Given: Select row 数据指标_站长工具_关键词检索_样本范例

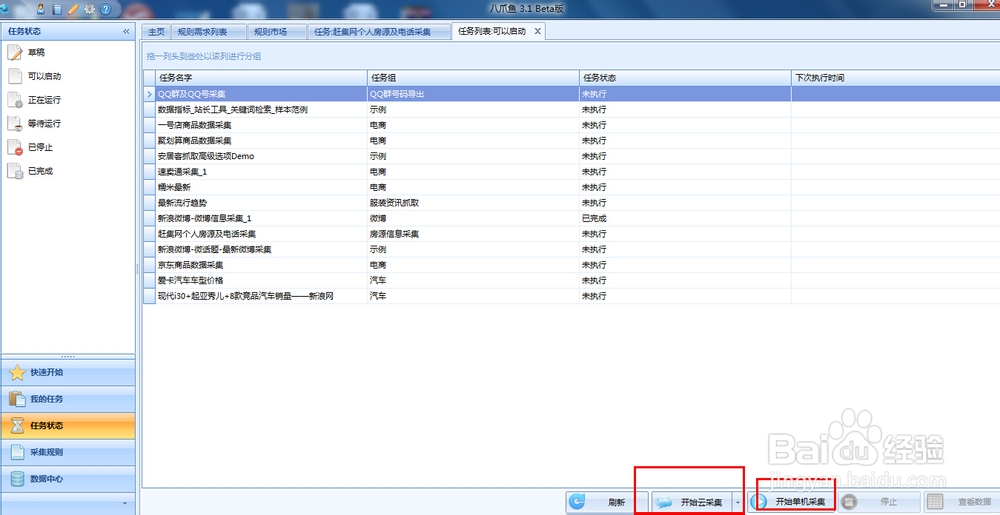Looking at the screenshot, I should coord(571,110).
